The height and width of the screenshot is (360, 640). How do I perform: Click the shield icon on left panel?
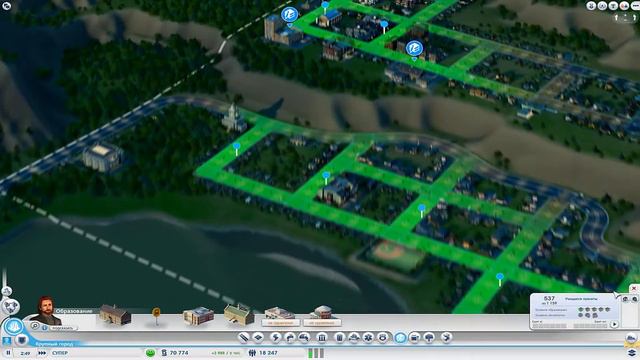[22, 340]
